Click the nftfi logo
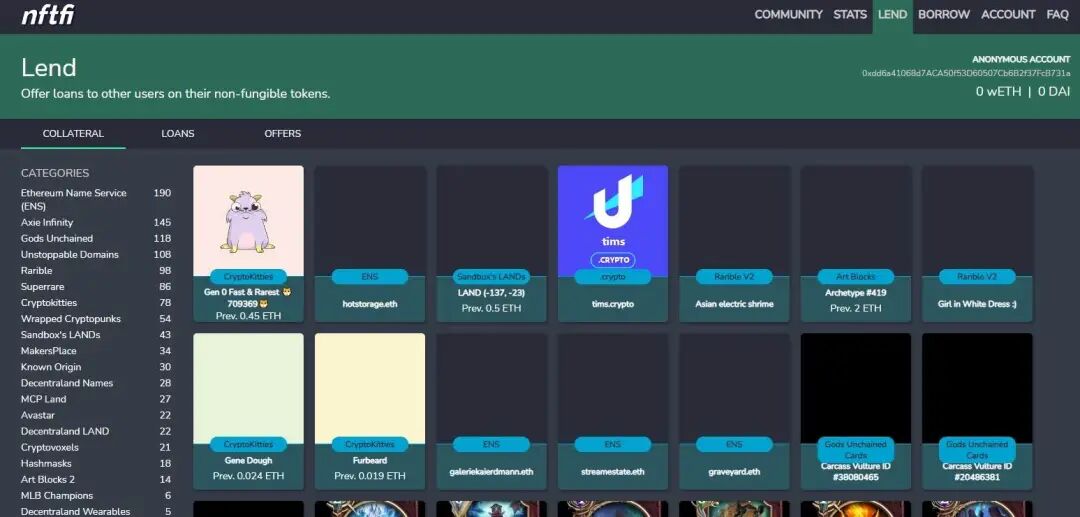This screenshot has width=1080, height=517. (48, 14)
